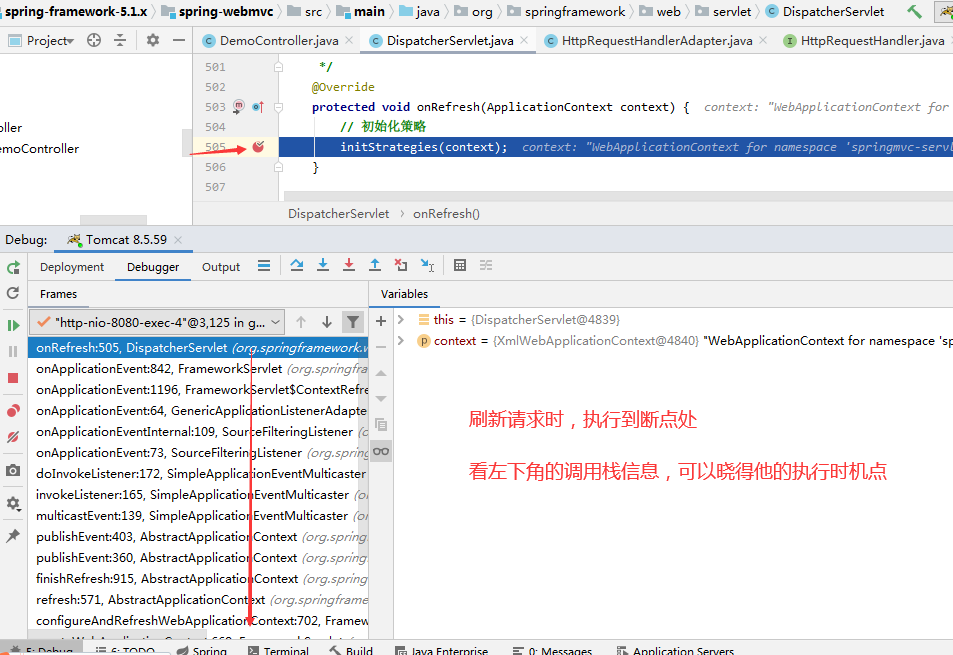Click the Step Into debugger icon
The height and width of the screenshot is (655, 953).
(323, 266)
